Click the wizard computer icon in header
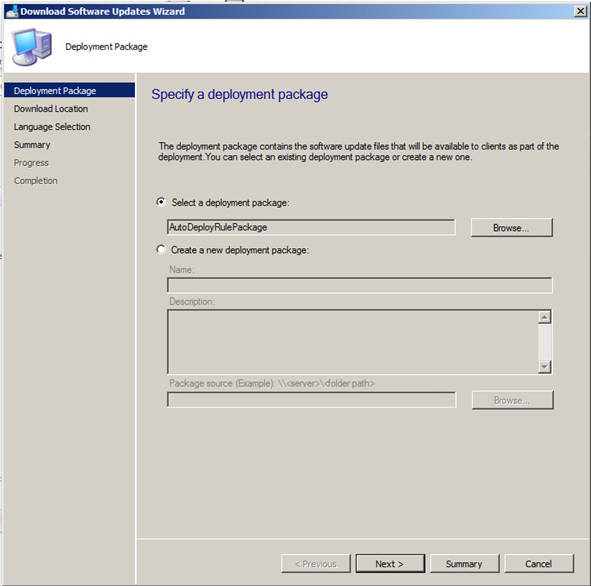 click(32, 47)
